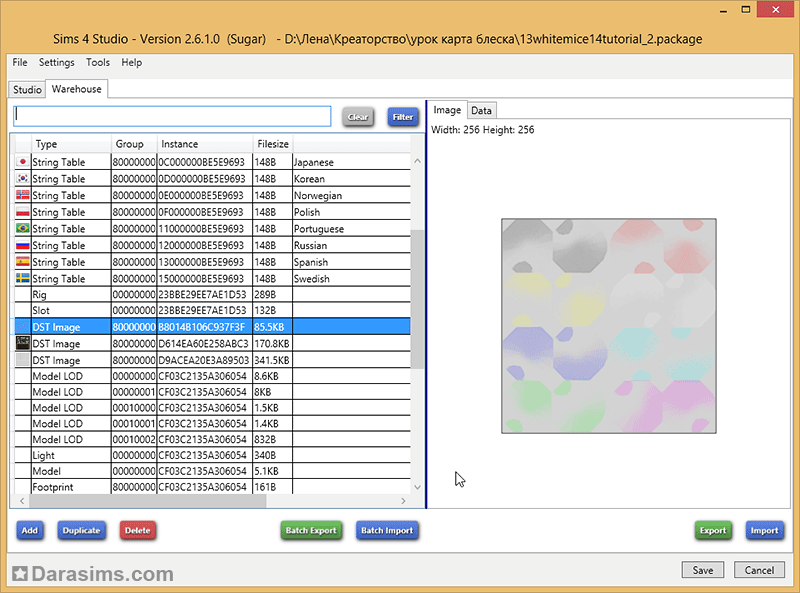Click the Import button

[764, 530]
